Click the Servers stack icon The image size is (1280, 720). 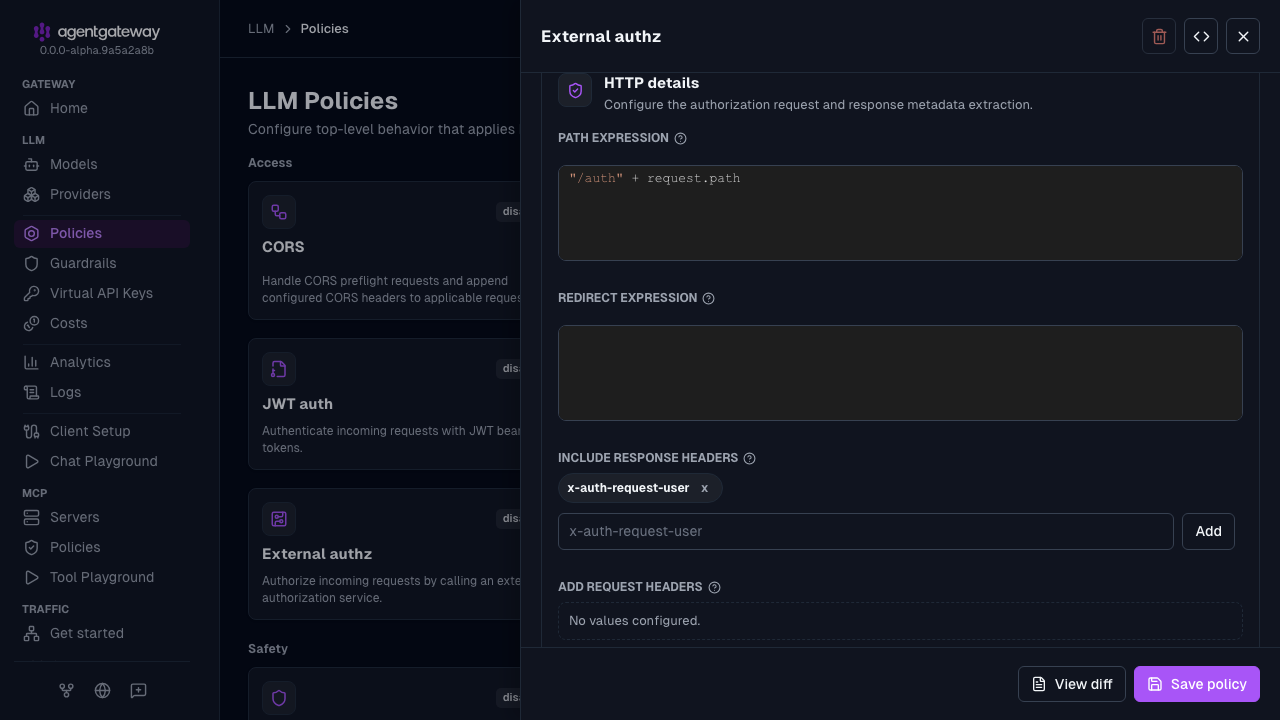(x=31, y=517)
